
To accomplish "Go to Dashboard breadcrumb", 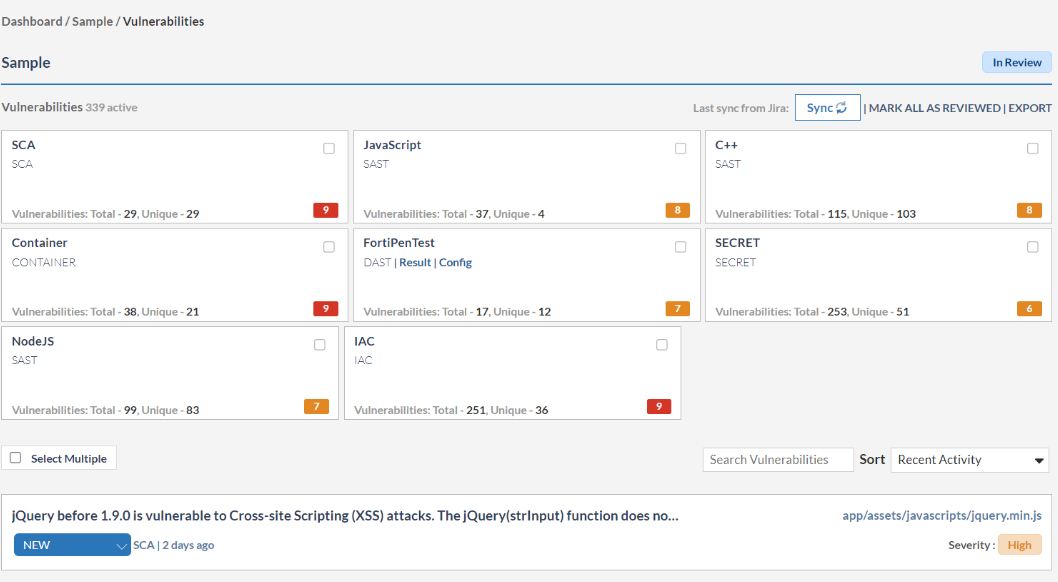I will click(32, 22).
